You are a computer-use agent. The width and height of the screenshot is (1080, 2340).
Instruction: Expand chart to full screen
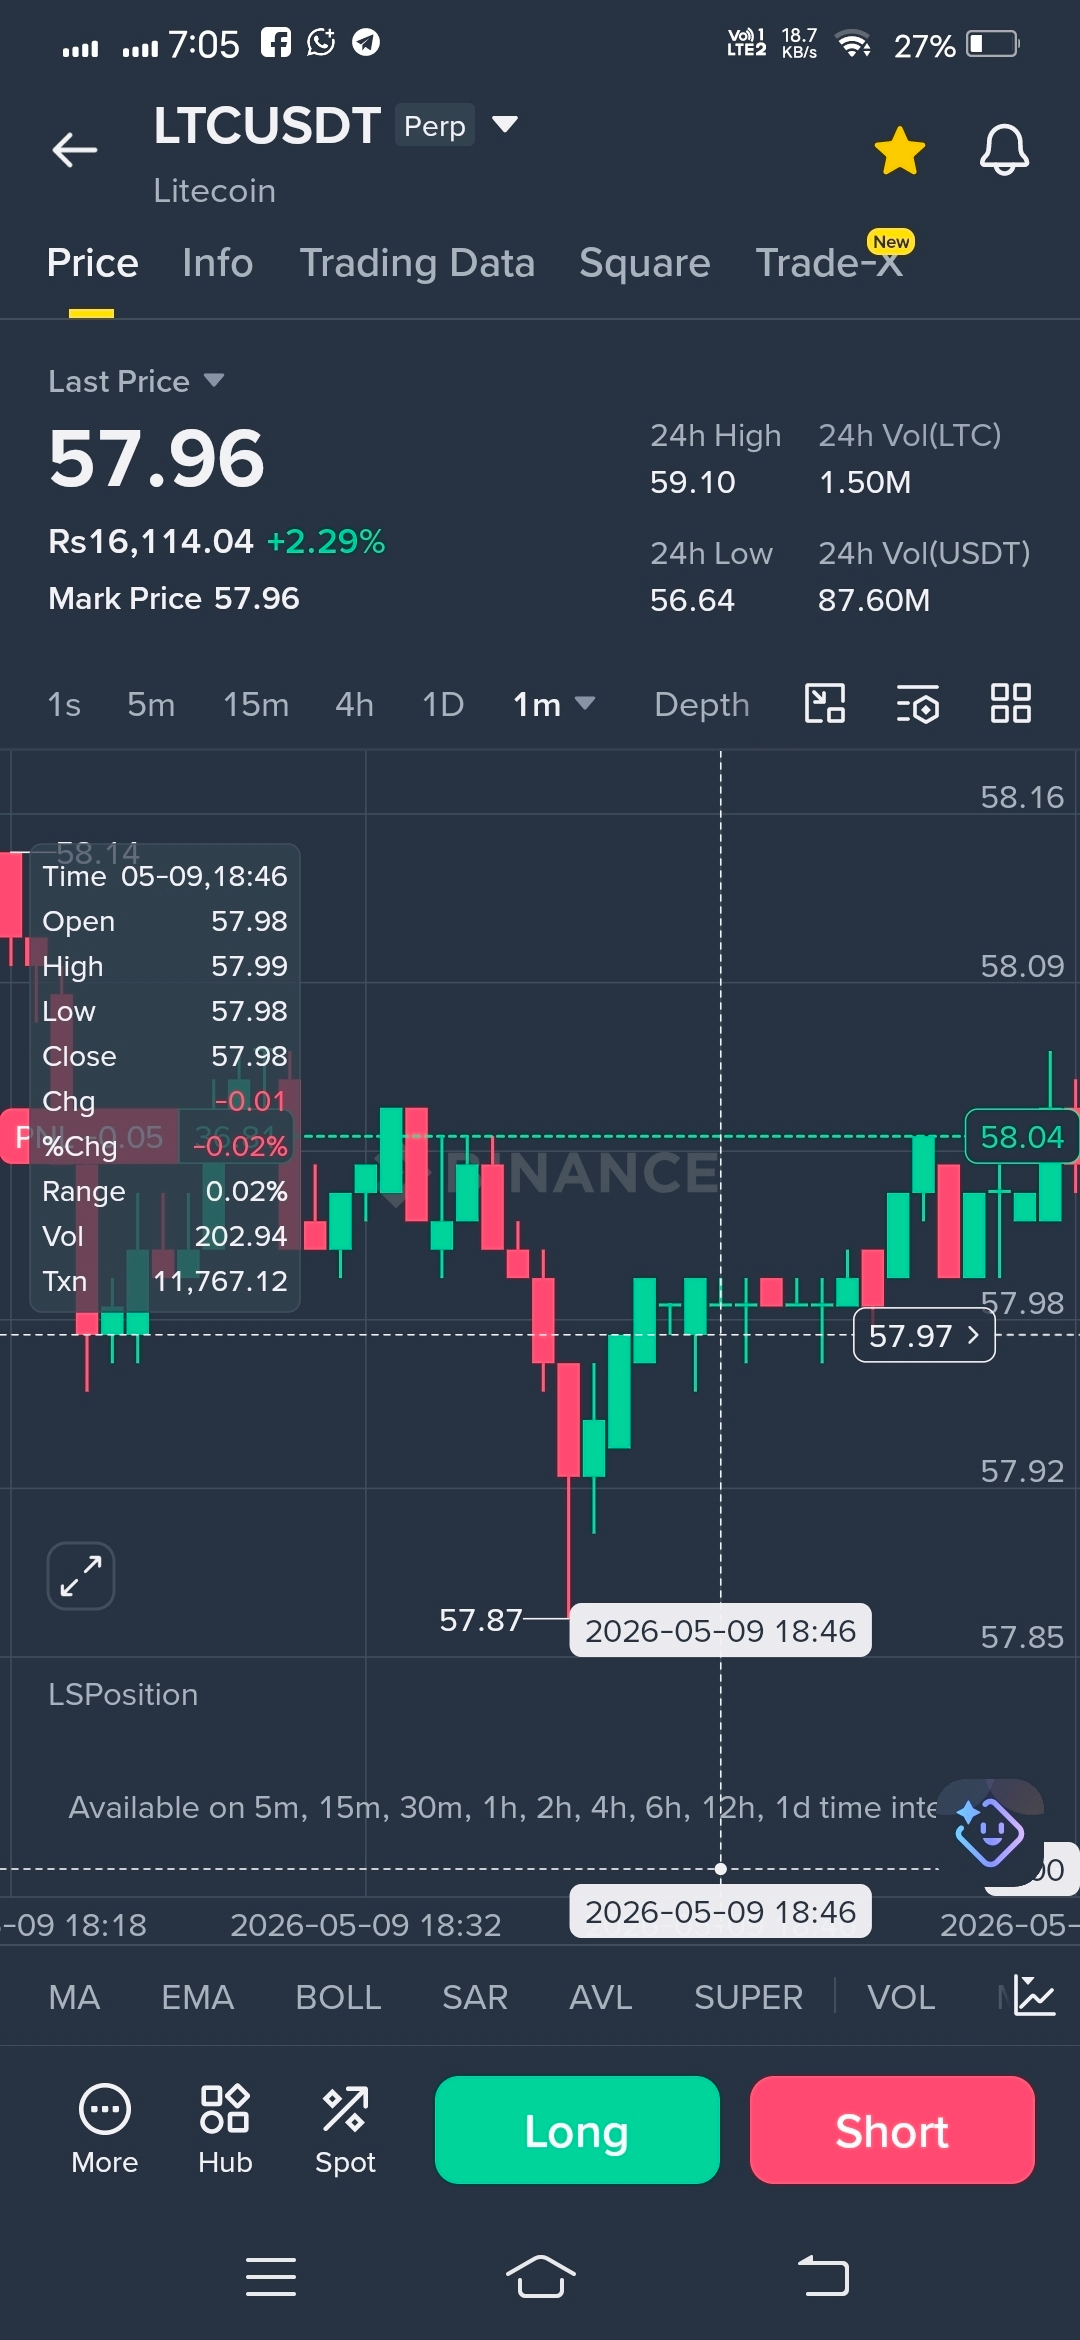pyautogui.click(x=81, y=1576)
